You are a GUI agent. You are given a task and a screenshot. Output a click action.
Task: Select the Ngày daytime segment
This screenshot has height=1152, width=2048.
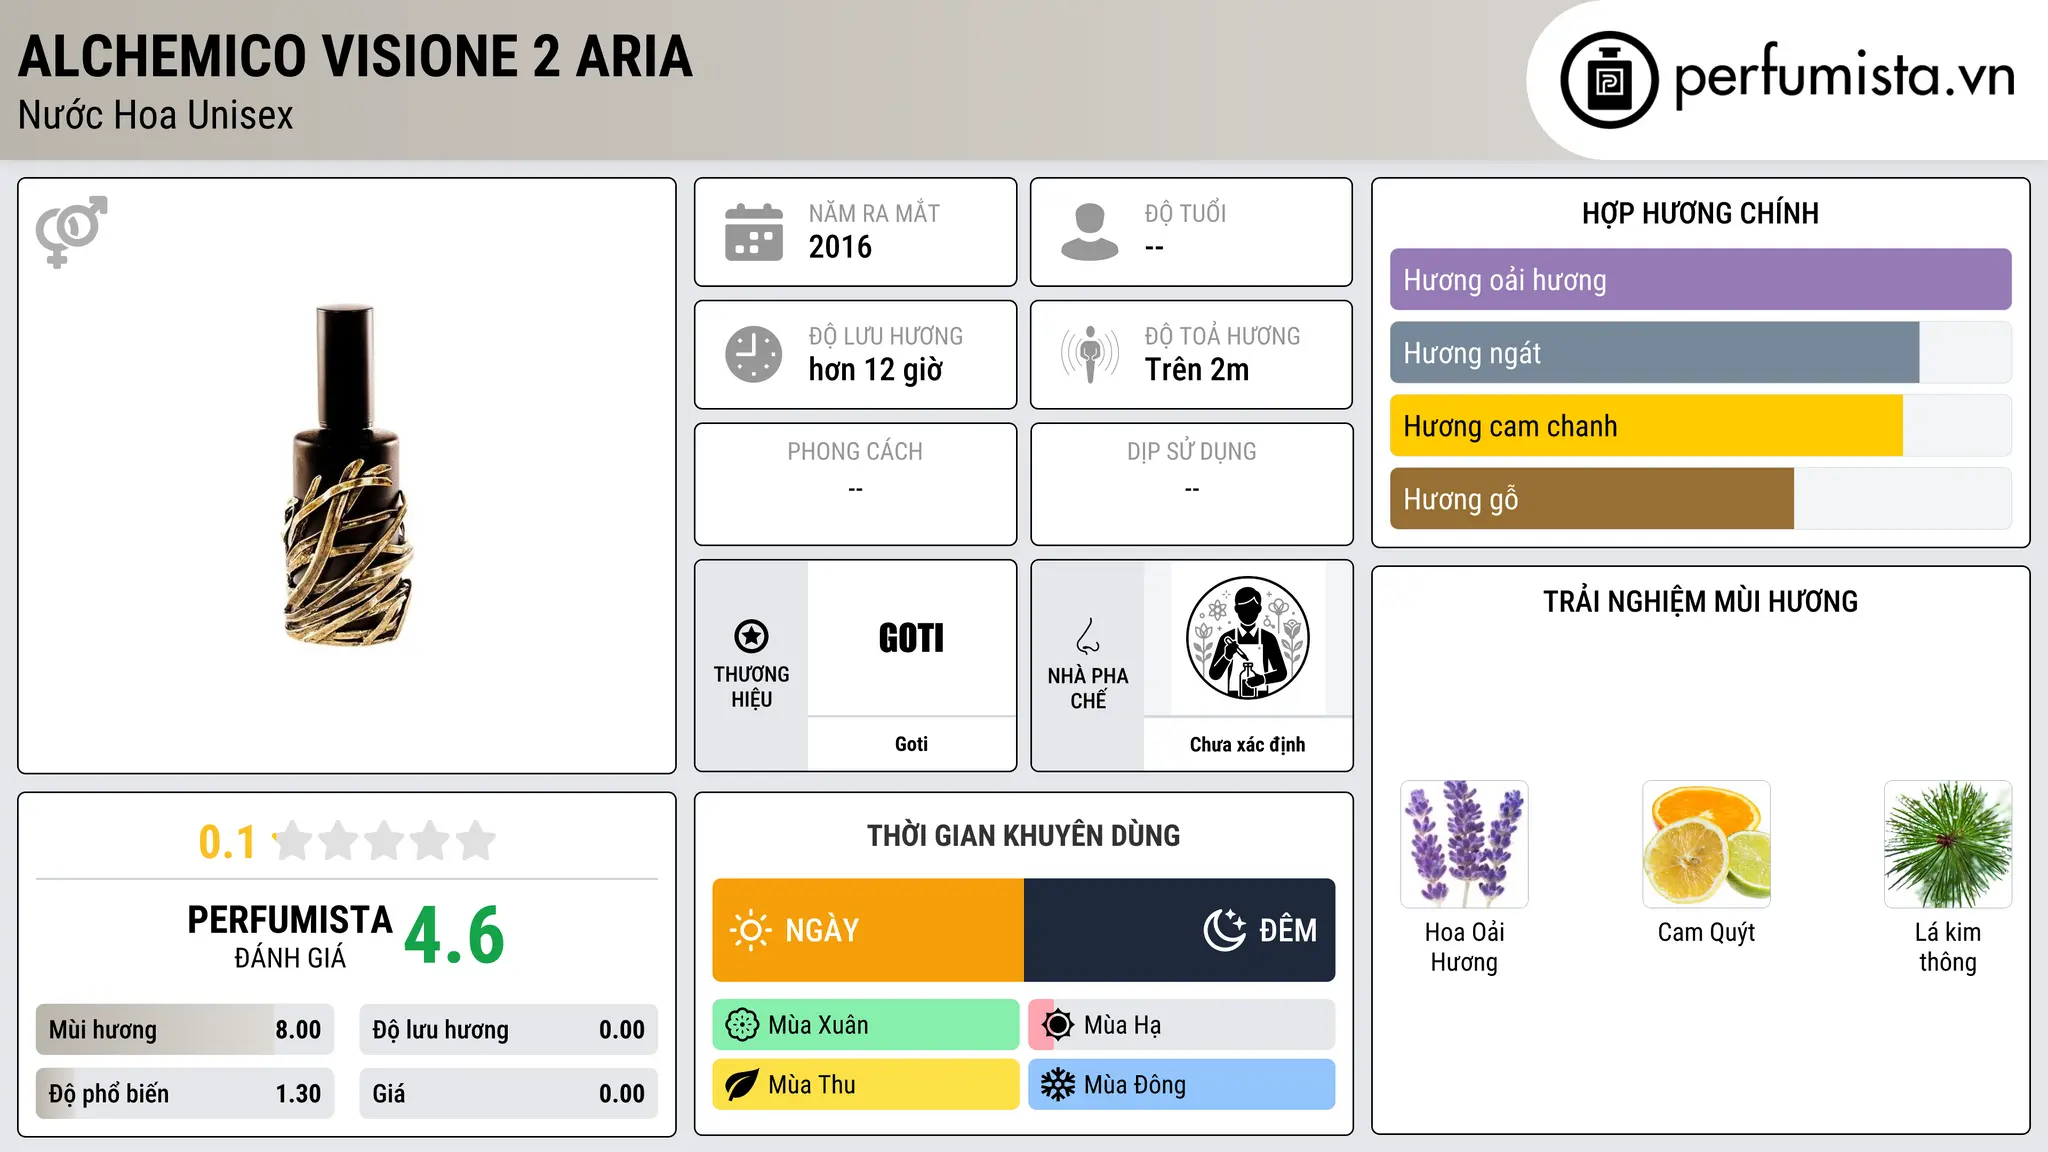coord(868,930)
